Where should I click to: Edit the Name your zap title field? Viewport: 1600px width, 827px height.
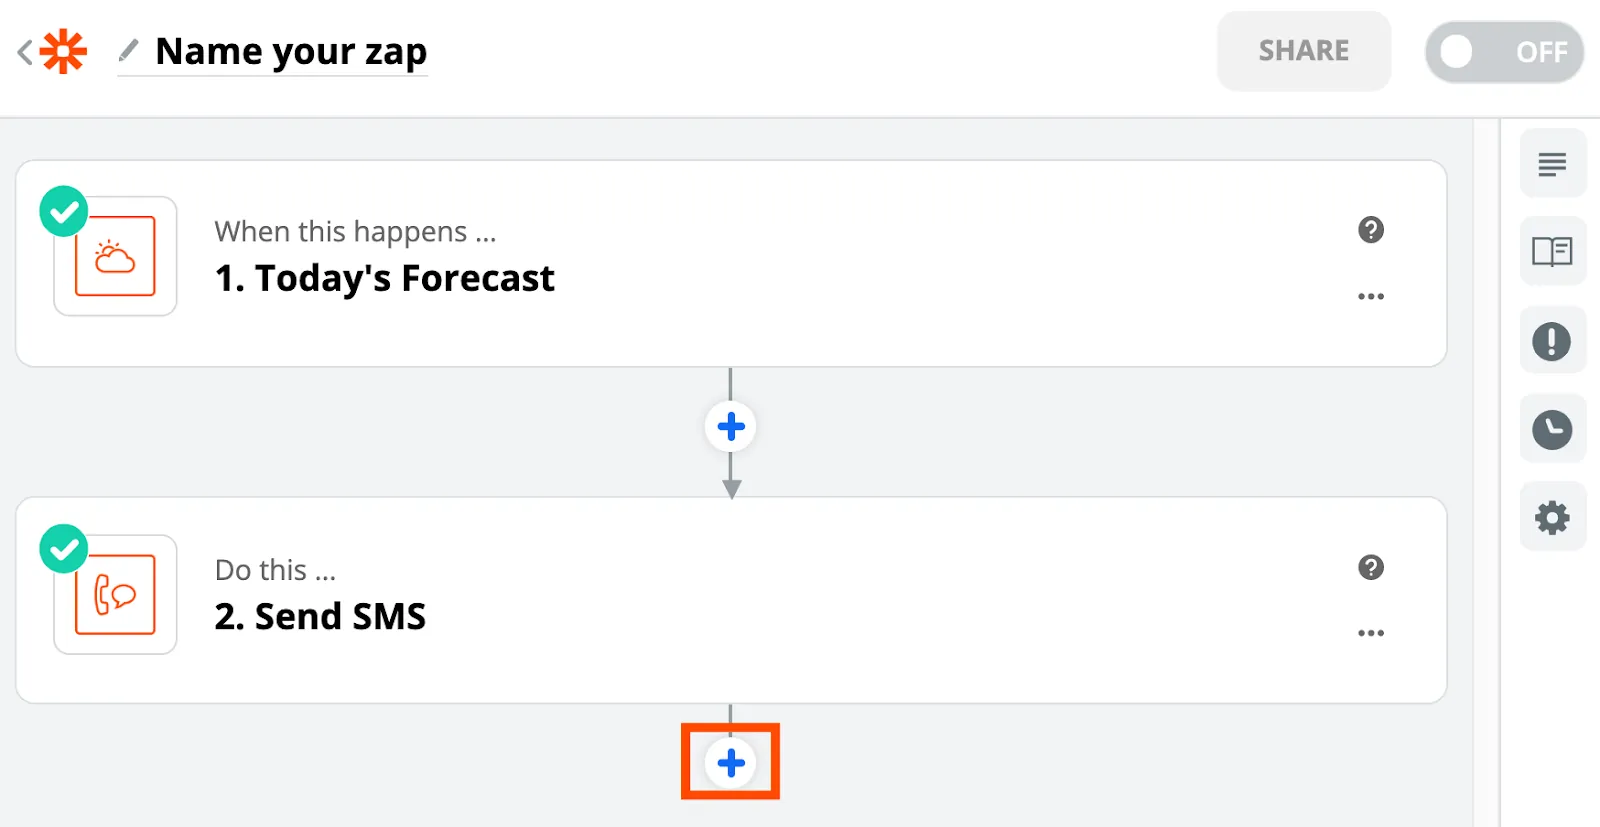click(290, 52)
